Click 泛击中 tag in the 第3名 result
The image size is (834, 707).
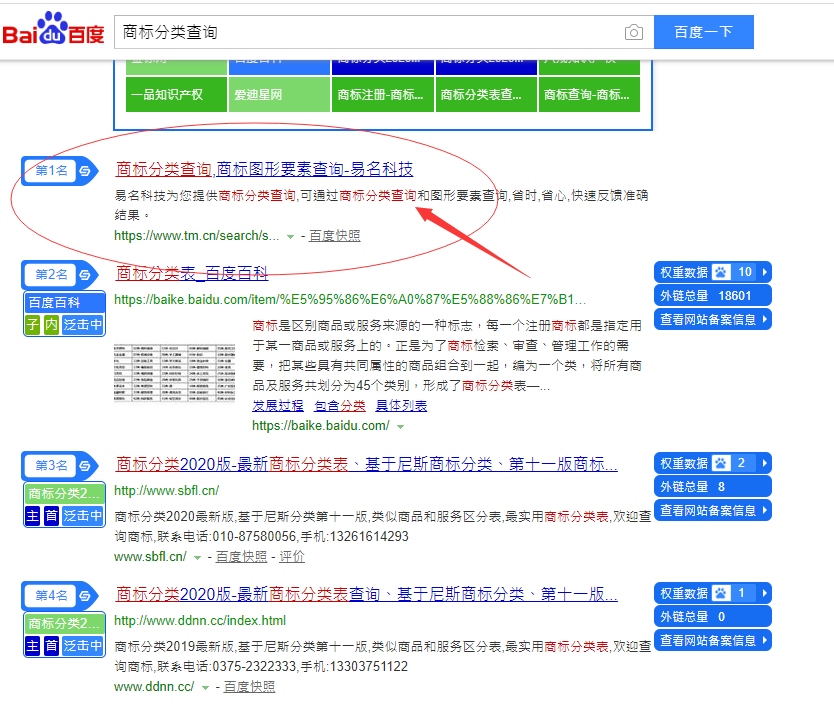coord(82,515)
